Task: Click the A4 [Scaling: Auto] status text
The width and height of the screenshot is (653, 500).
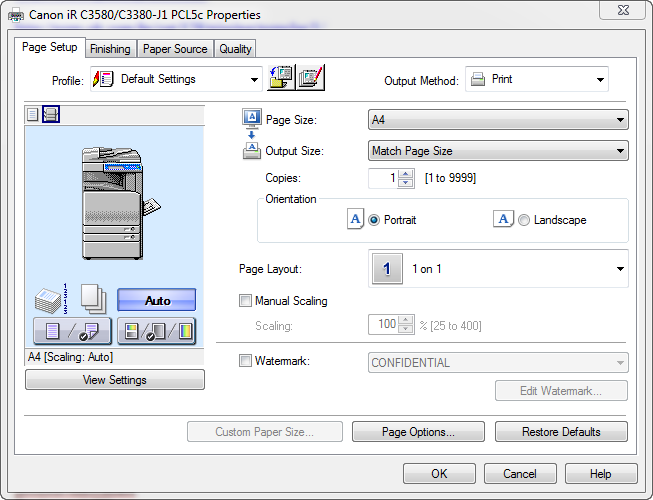Action: coord(70,357)
